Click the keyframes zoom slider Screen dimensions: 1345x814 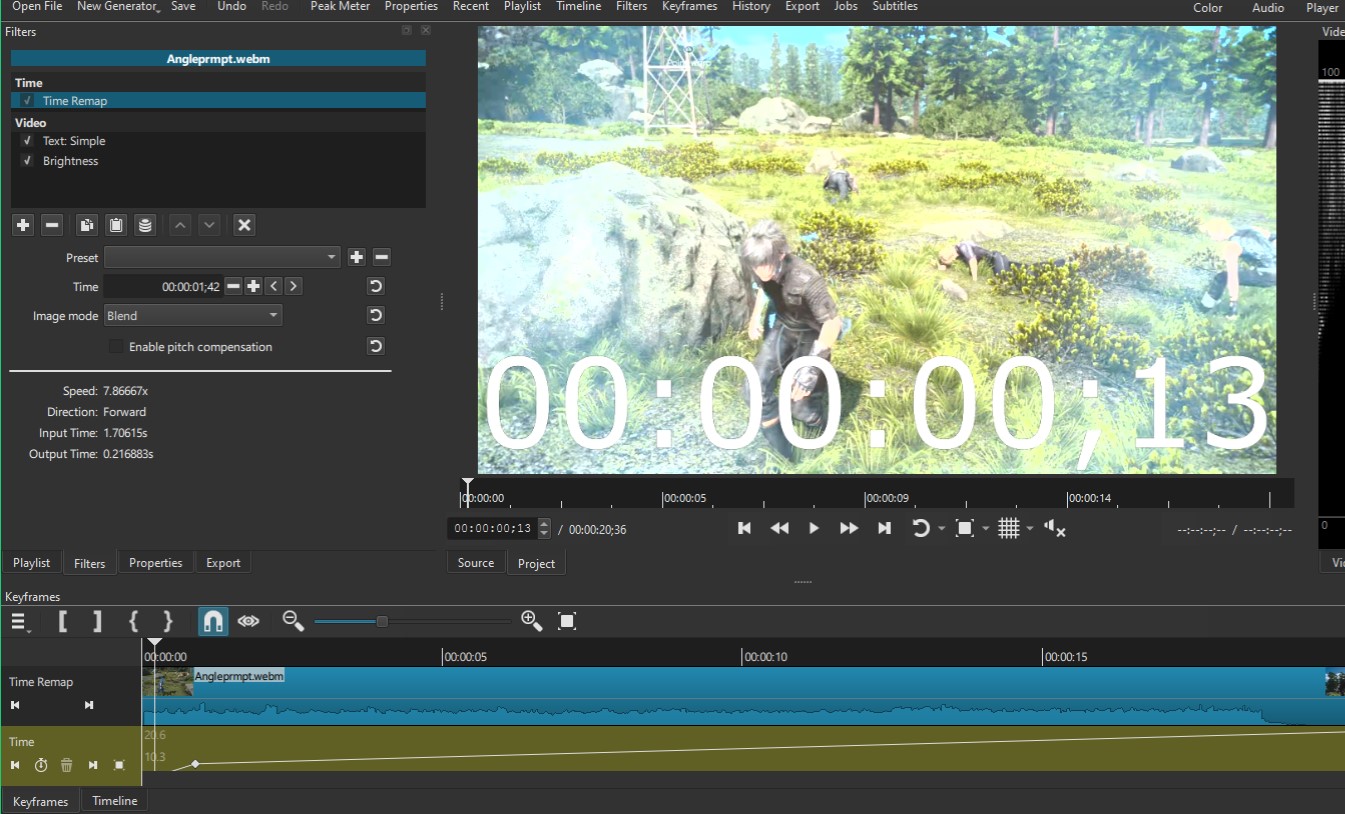[x=382, y=622]
